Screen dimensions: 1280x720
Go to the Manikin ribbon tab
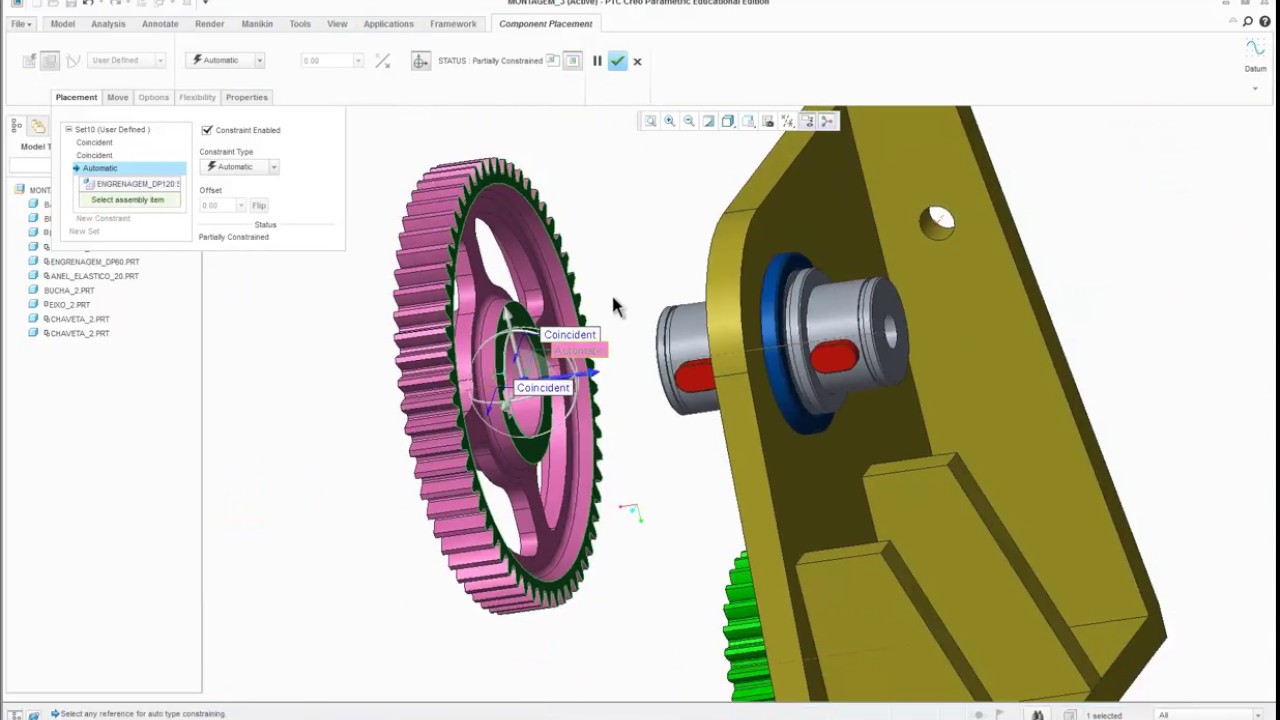pyautogui.click(x=257, y=24)
